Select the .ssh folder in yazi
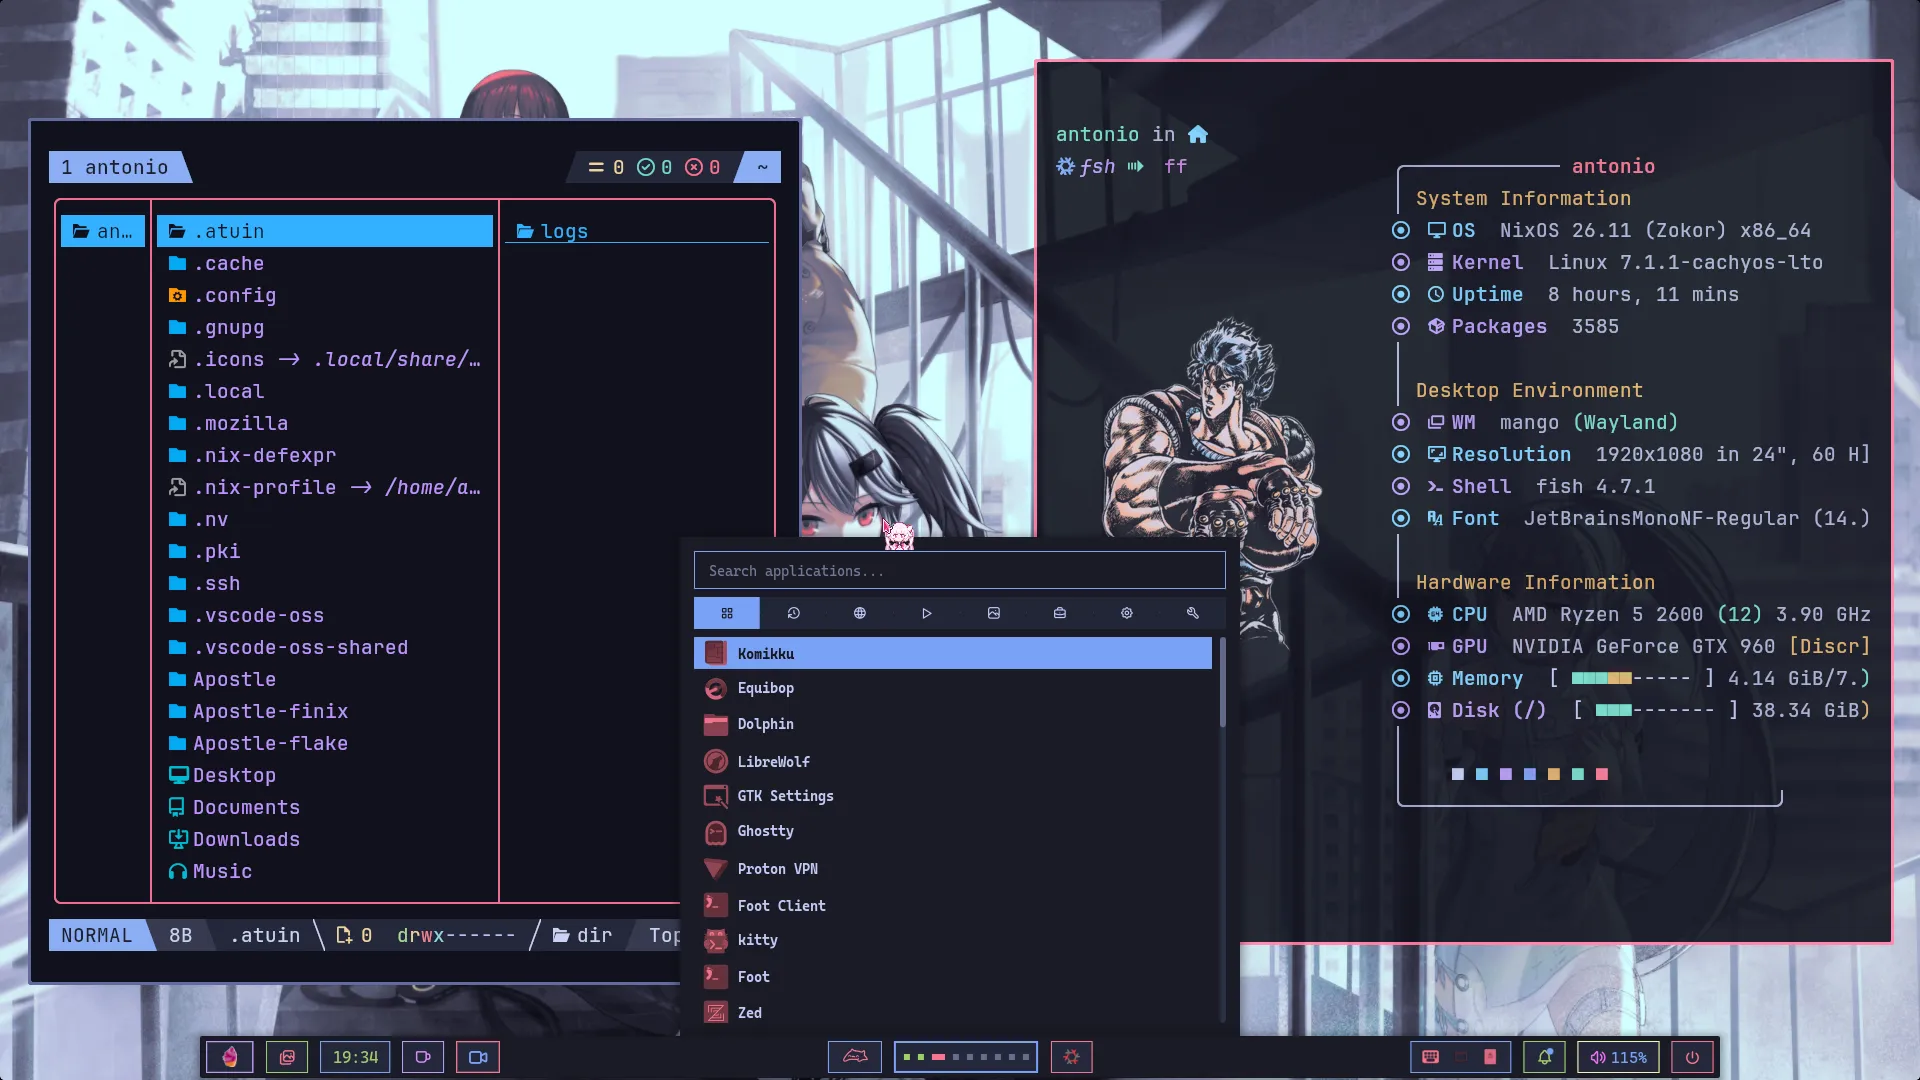This screenshot has height=1080, width=1920. (325, 583)
